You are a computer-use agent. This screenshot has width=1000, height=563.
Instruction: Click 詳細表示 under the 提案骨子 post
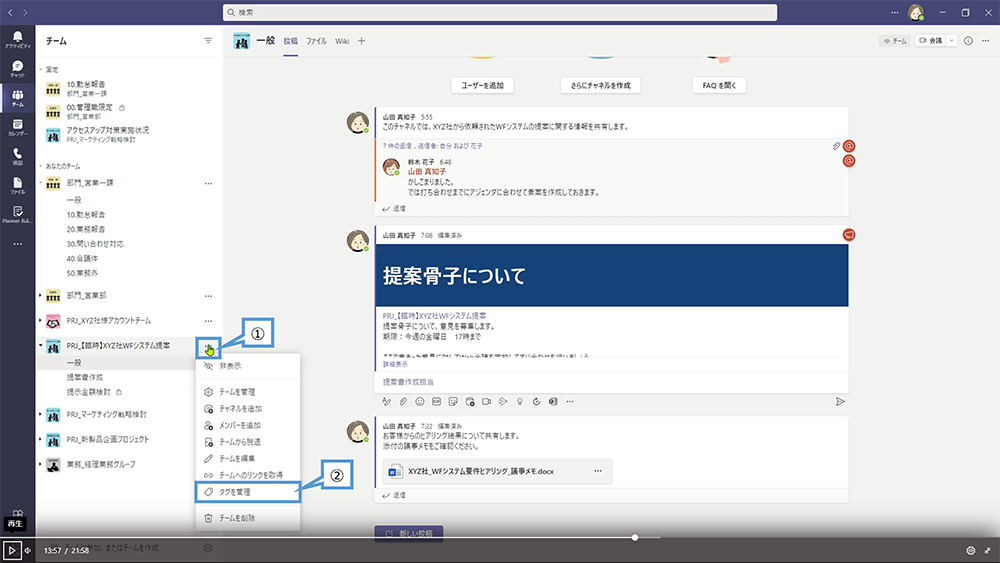point(395,364)
